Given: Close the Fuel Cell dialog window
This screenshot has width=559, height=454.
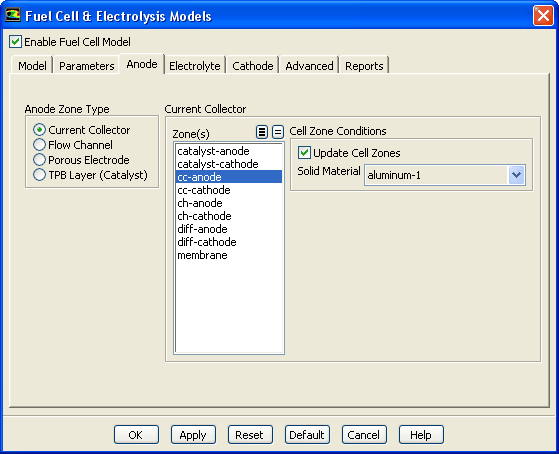Looking at the screenshot, I should (543, 15).
